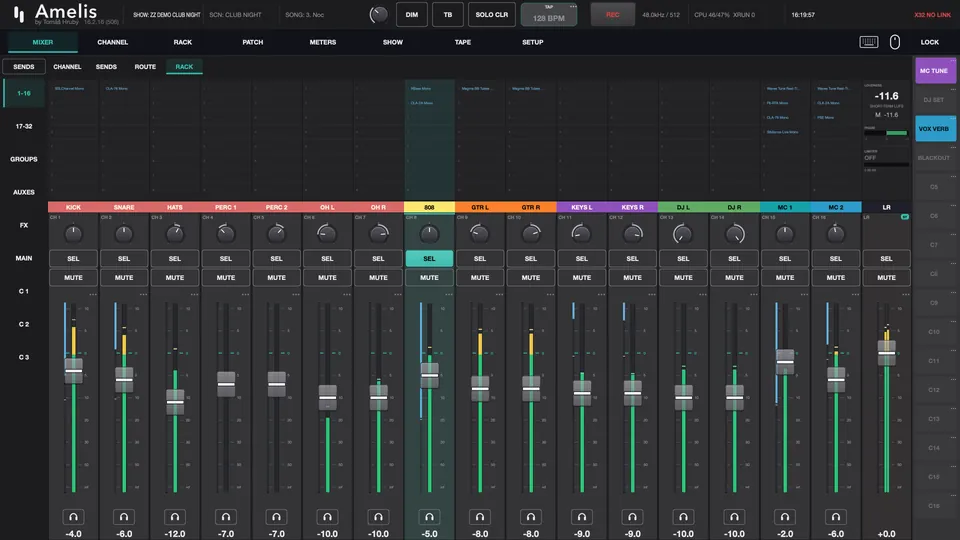
Task: Solo DJ L via headphone icon
Action: coord(683,517)
